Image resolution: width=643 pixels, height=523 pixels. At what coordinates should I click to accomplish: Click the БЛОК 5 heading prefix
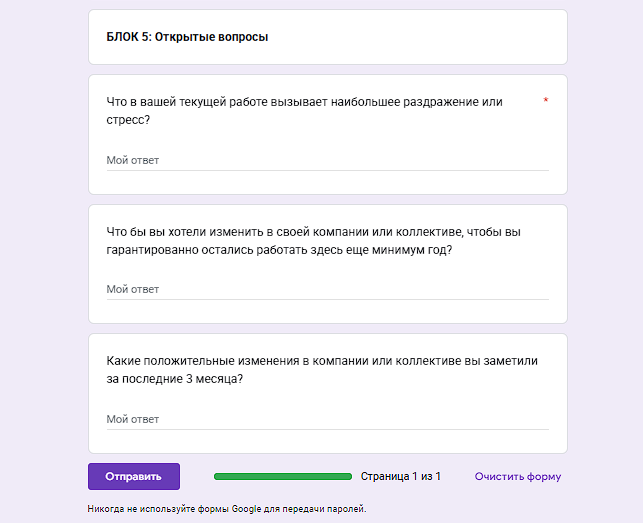[x=128, y=37]
